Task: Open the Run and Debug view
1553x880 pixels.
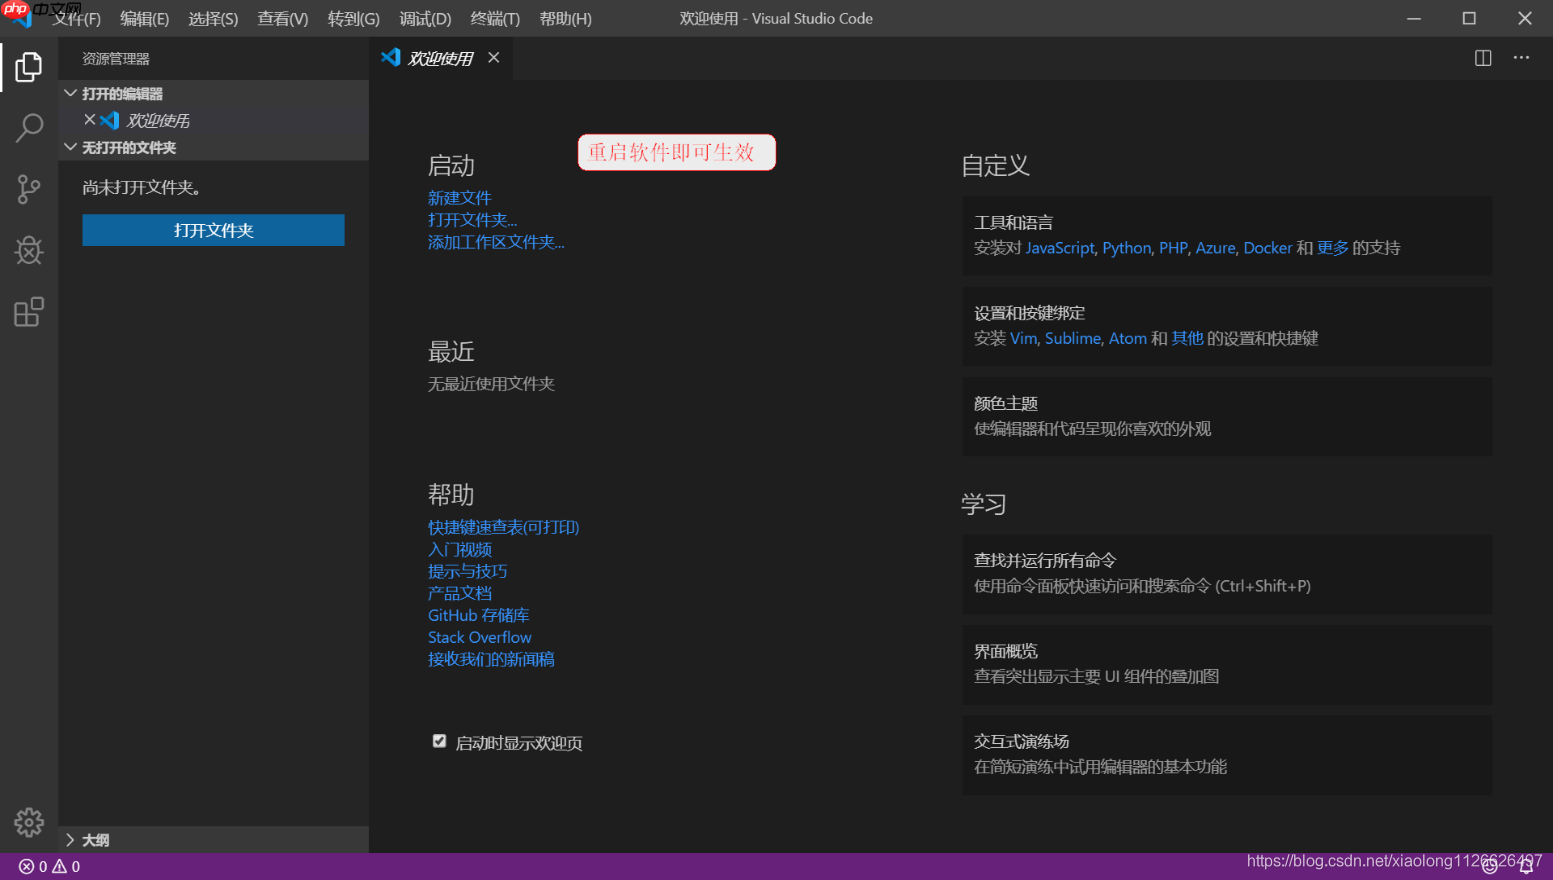Action: [28, 250]
